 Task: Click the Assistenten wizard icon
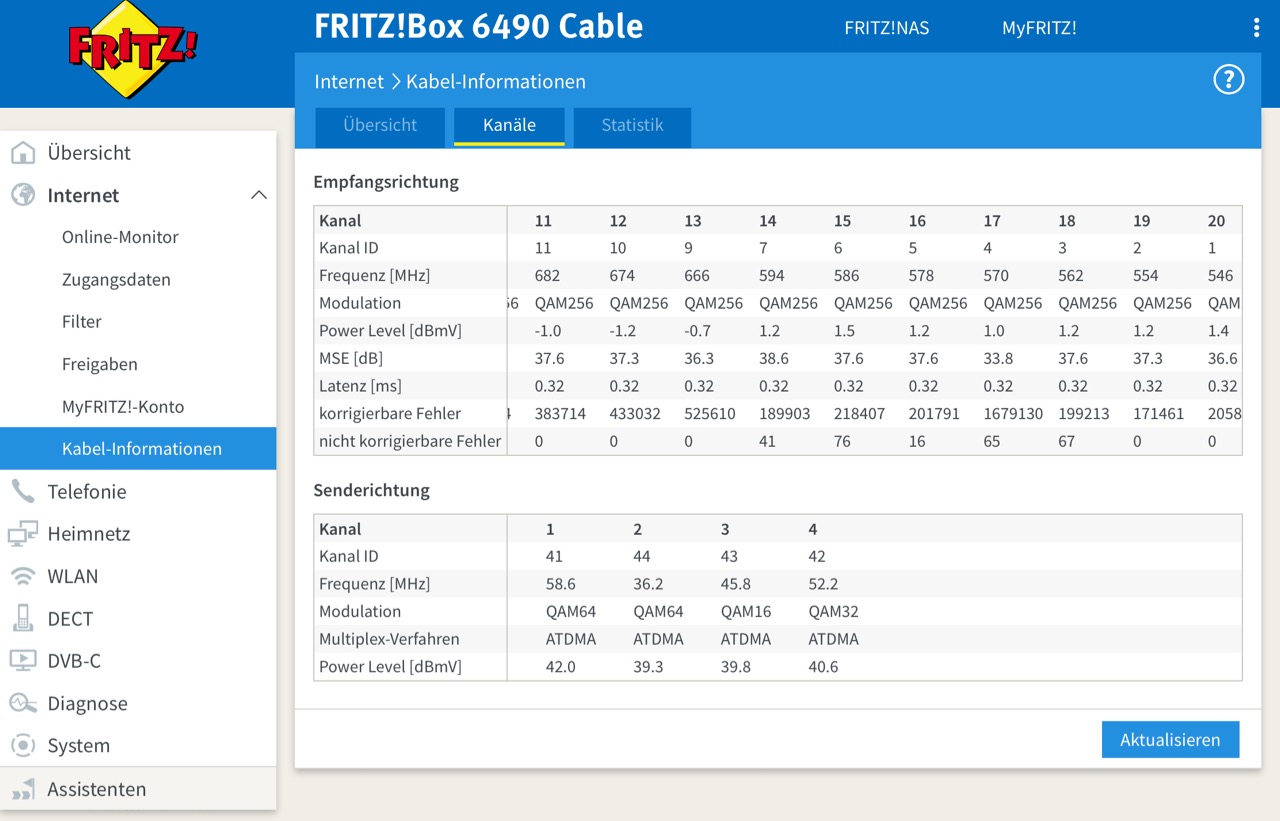point(22,789)
